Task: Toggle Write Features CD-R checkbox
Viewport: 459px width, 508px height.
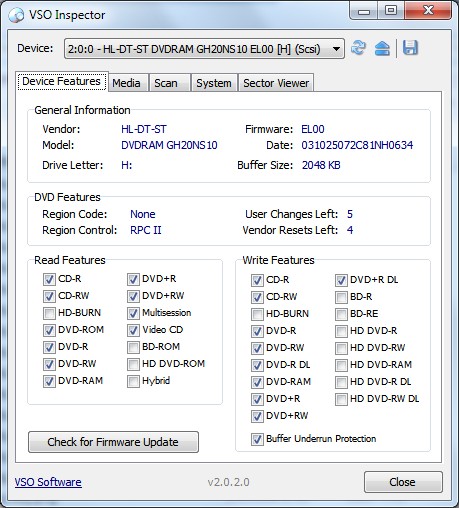Action: tap(257, 280)
